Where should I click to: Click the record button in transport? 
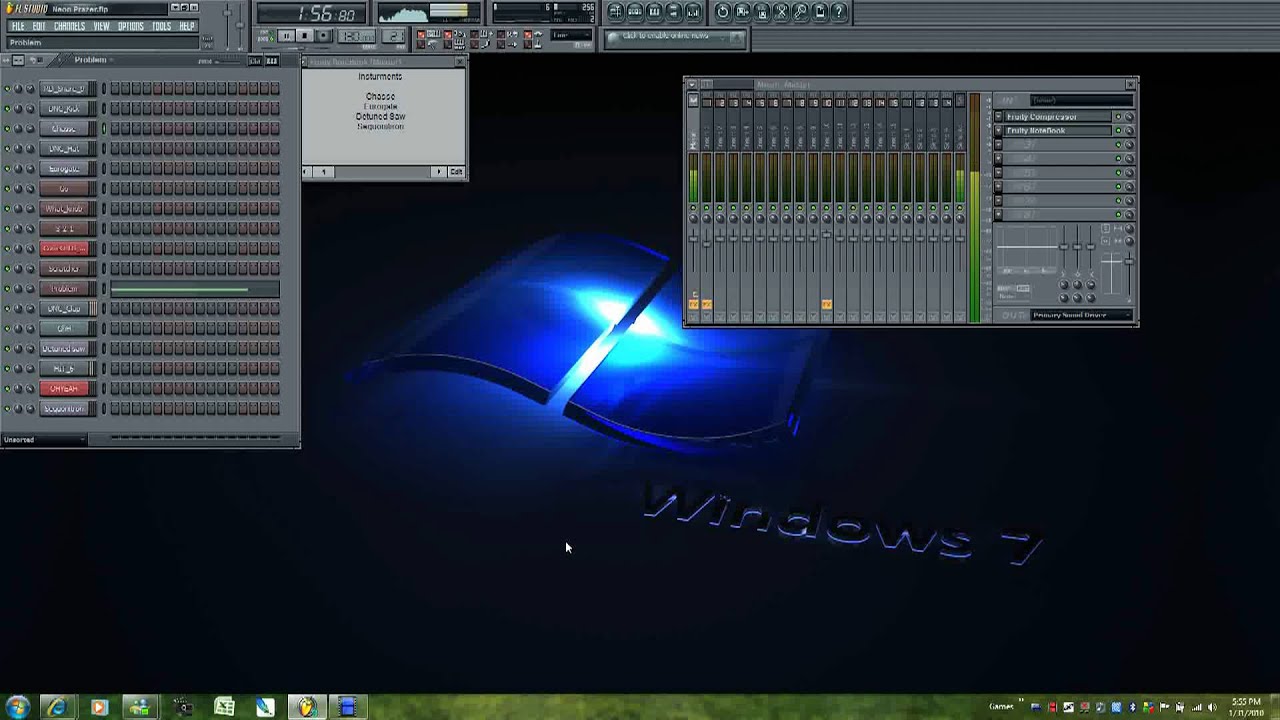click(x=323, y=36)
